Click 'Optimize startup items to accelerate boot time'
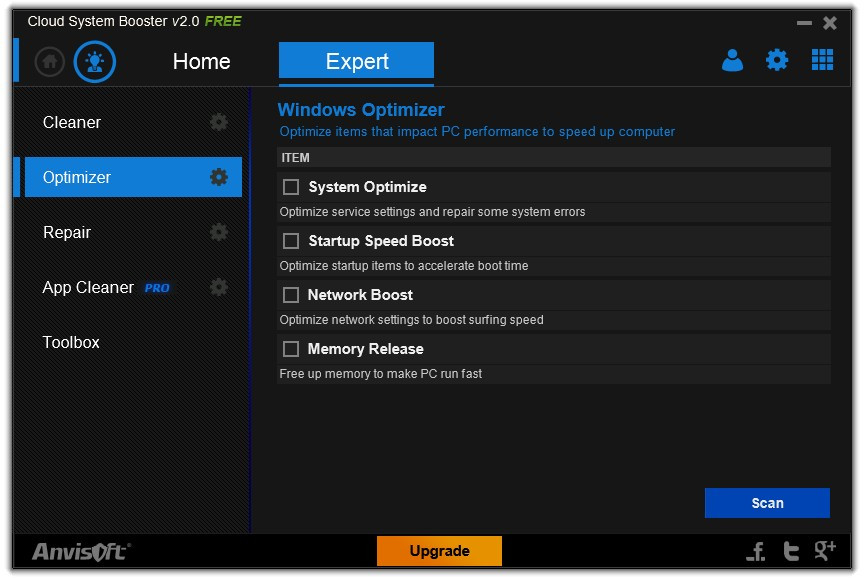The height and width of the screenshot is (578, 864). 404,266
